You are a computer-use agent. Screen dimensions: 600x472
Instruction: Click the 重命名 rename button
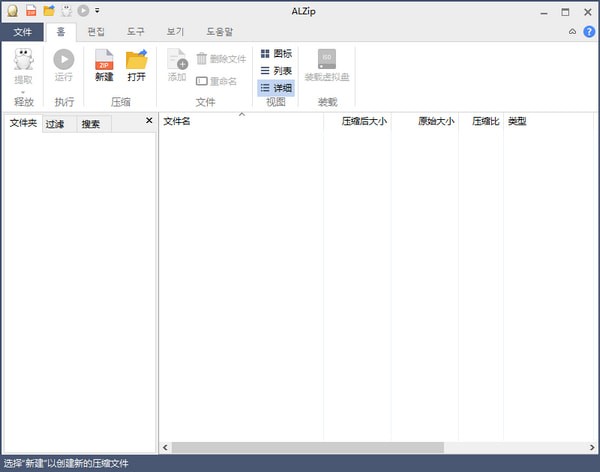click(217, 81)
